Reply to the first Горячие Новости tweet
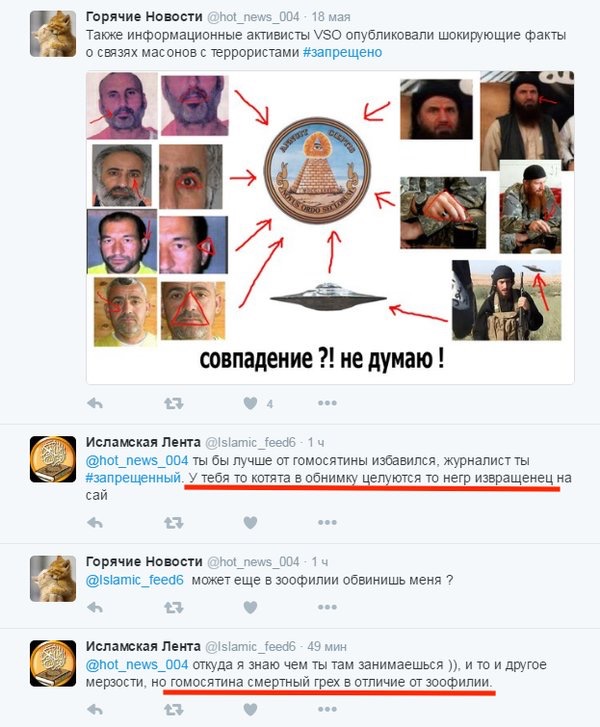 95,403
